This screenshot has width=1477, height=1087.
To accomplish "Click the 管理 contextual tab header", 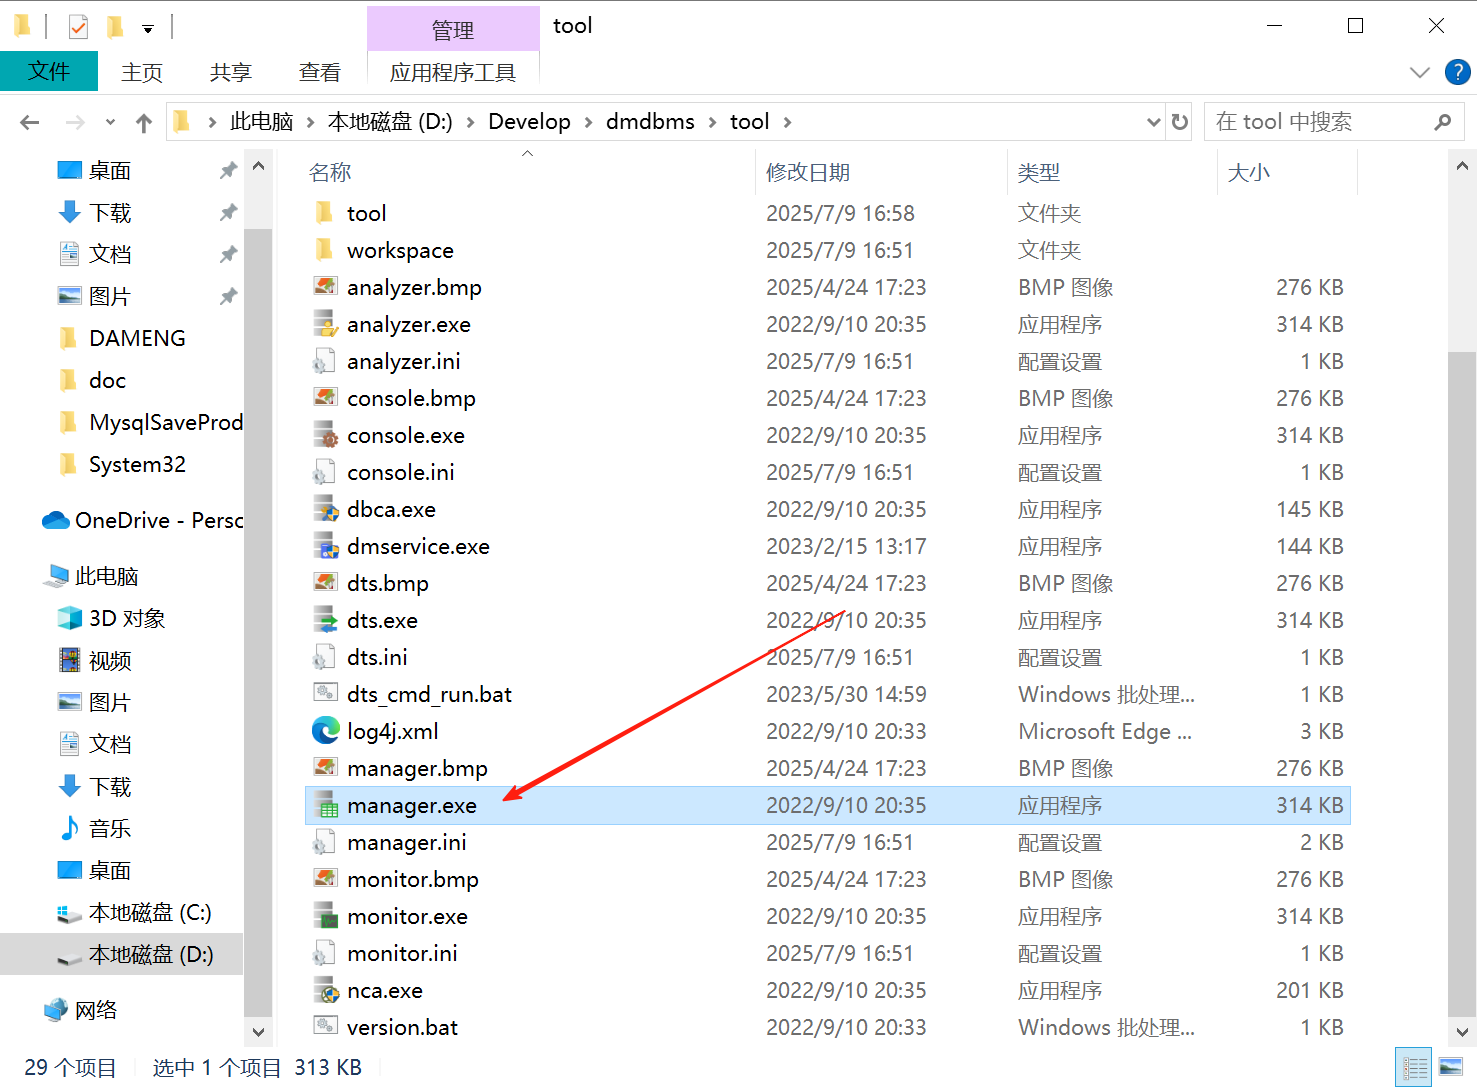I will click(x=453, y=29).
